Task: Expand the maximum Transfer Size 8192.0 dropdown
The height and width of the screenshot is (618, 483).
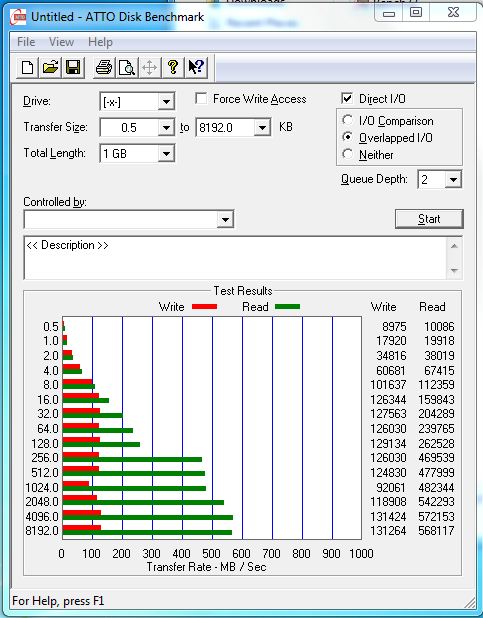Action: [262, 127]
